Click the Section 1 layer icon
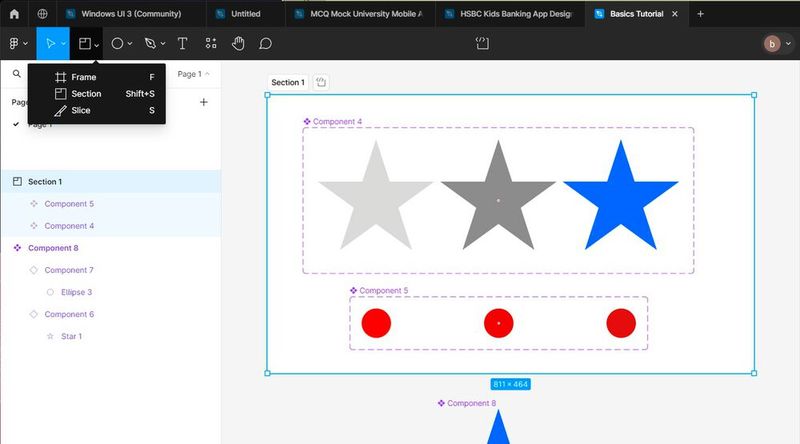The width and height of the screenshot is (800, 444). [x=17, y=182]
